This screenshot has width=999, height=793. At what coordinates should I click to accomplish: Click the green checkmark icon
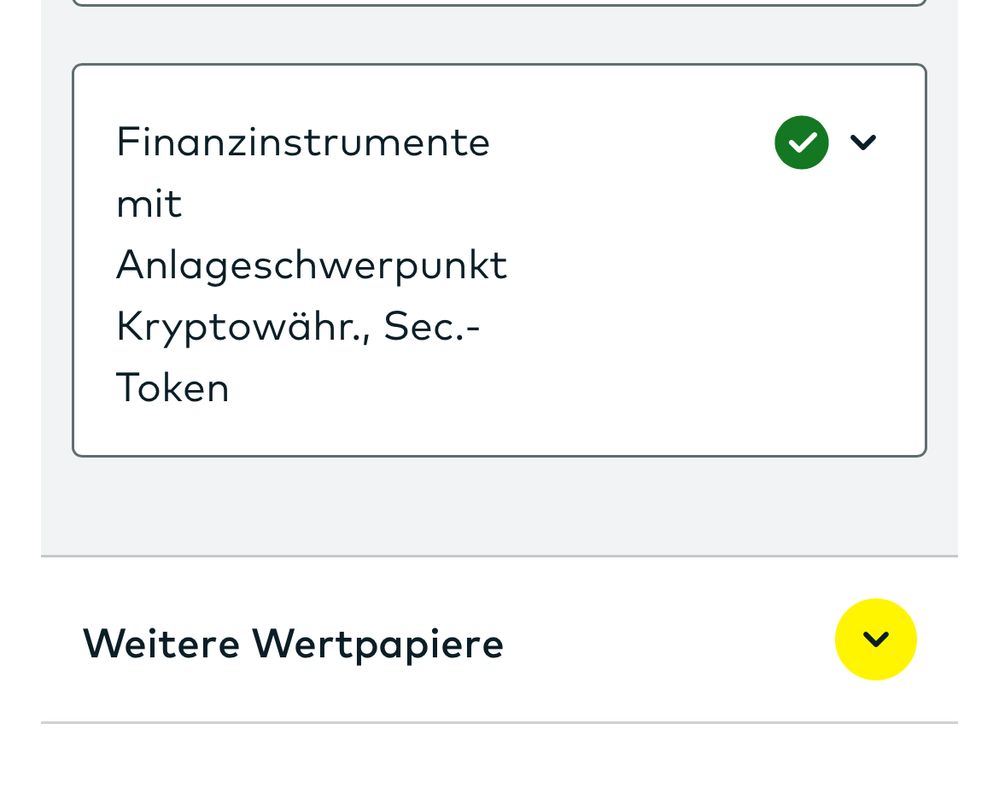(x=801, y=142)
